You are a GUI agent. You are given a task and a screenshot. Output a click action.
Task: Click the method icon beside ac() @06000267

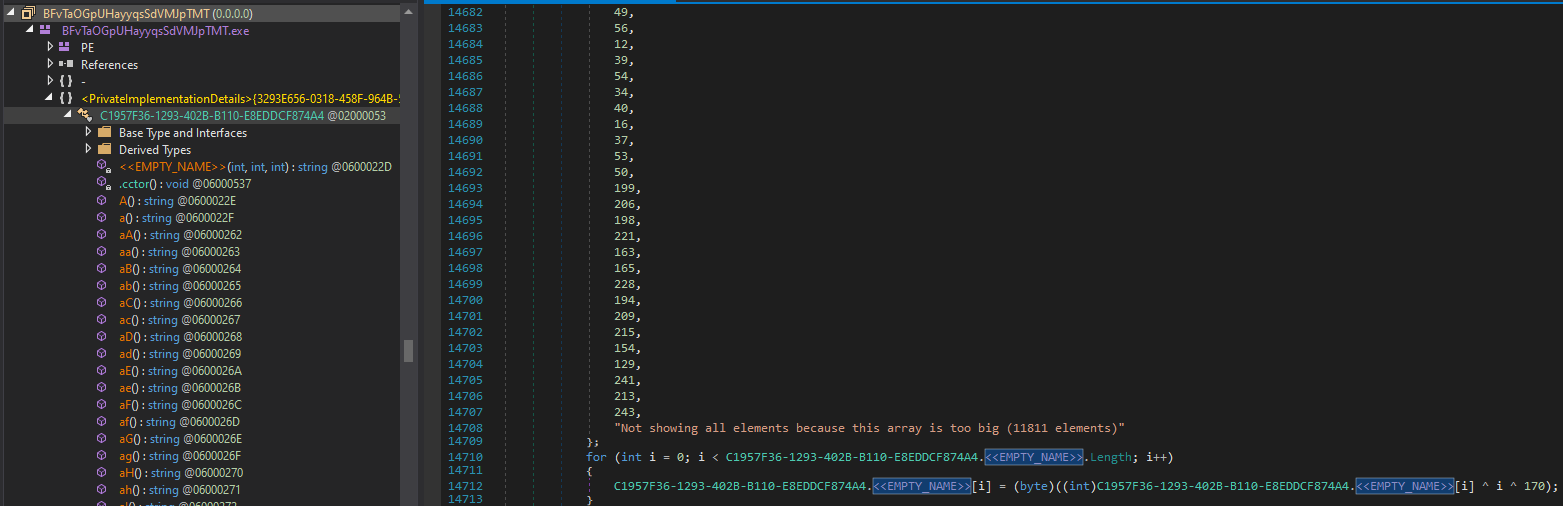pyautogui.click(x=103, y=319)
